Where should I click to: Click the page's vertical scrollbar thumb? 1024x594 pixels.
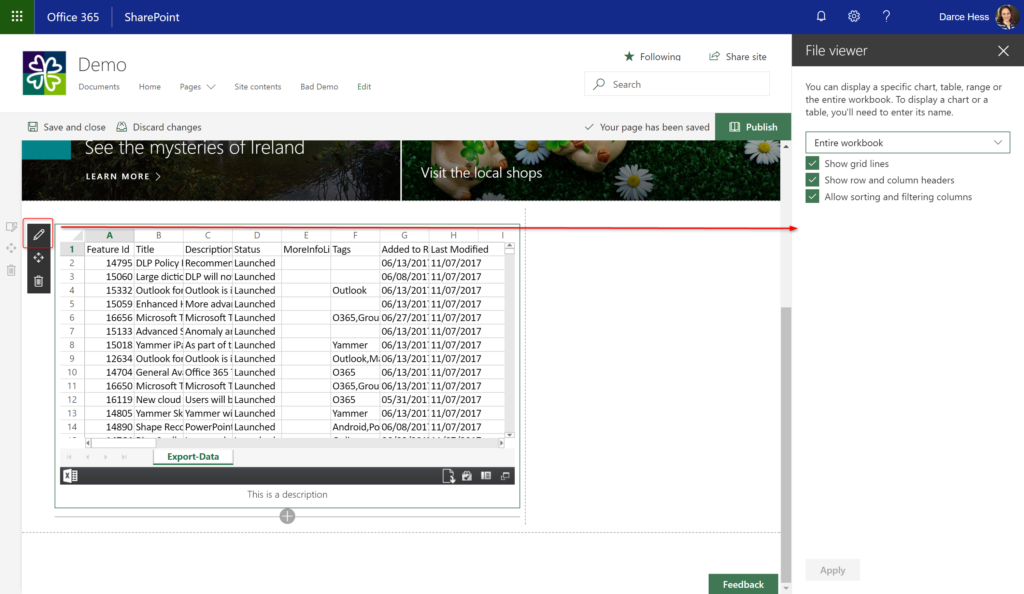tap(786, 444)
